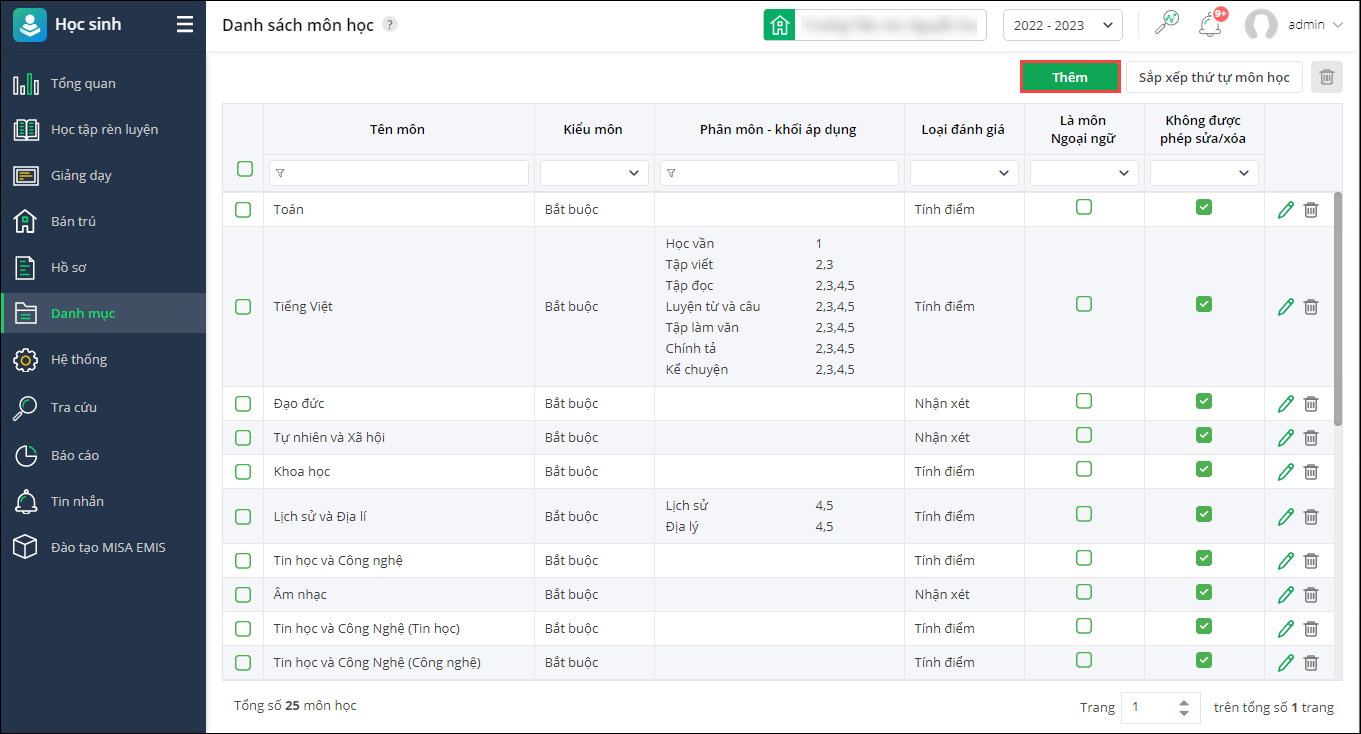Open the help question mark icon

click(x=390, y=24)
